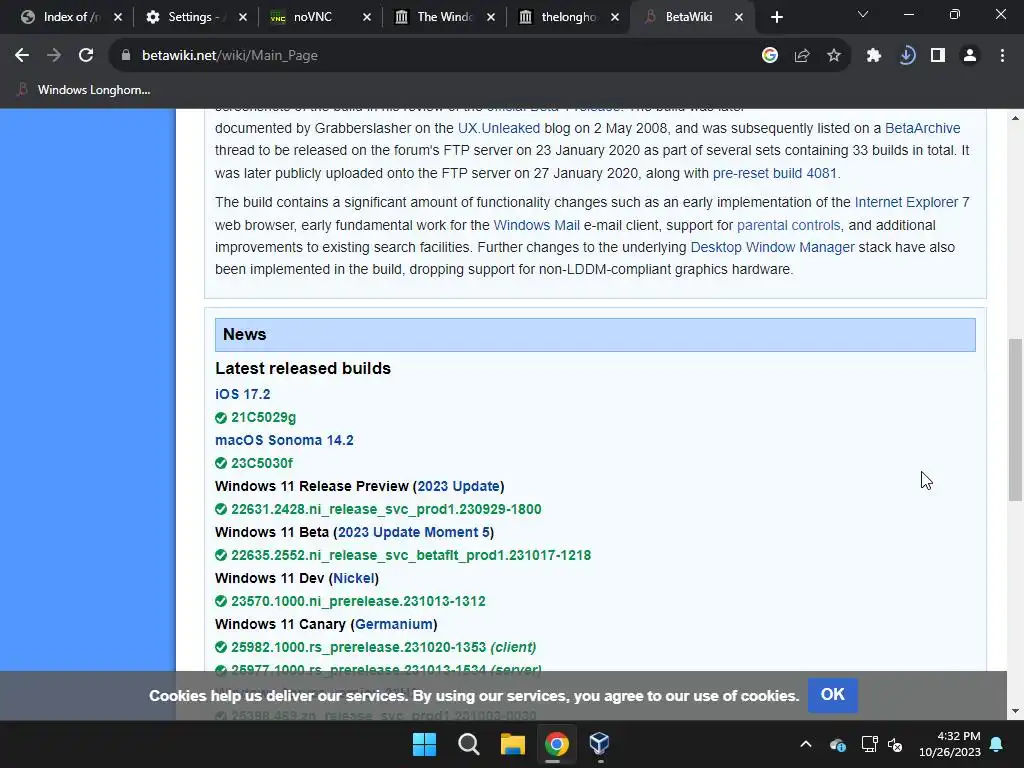Open tab search chevron in title bar

coord(863,14)
